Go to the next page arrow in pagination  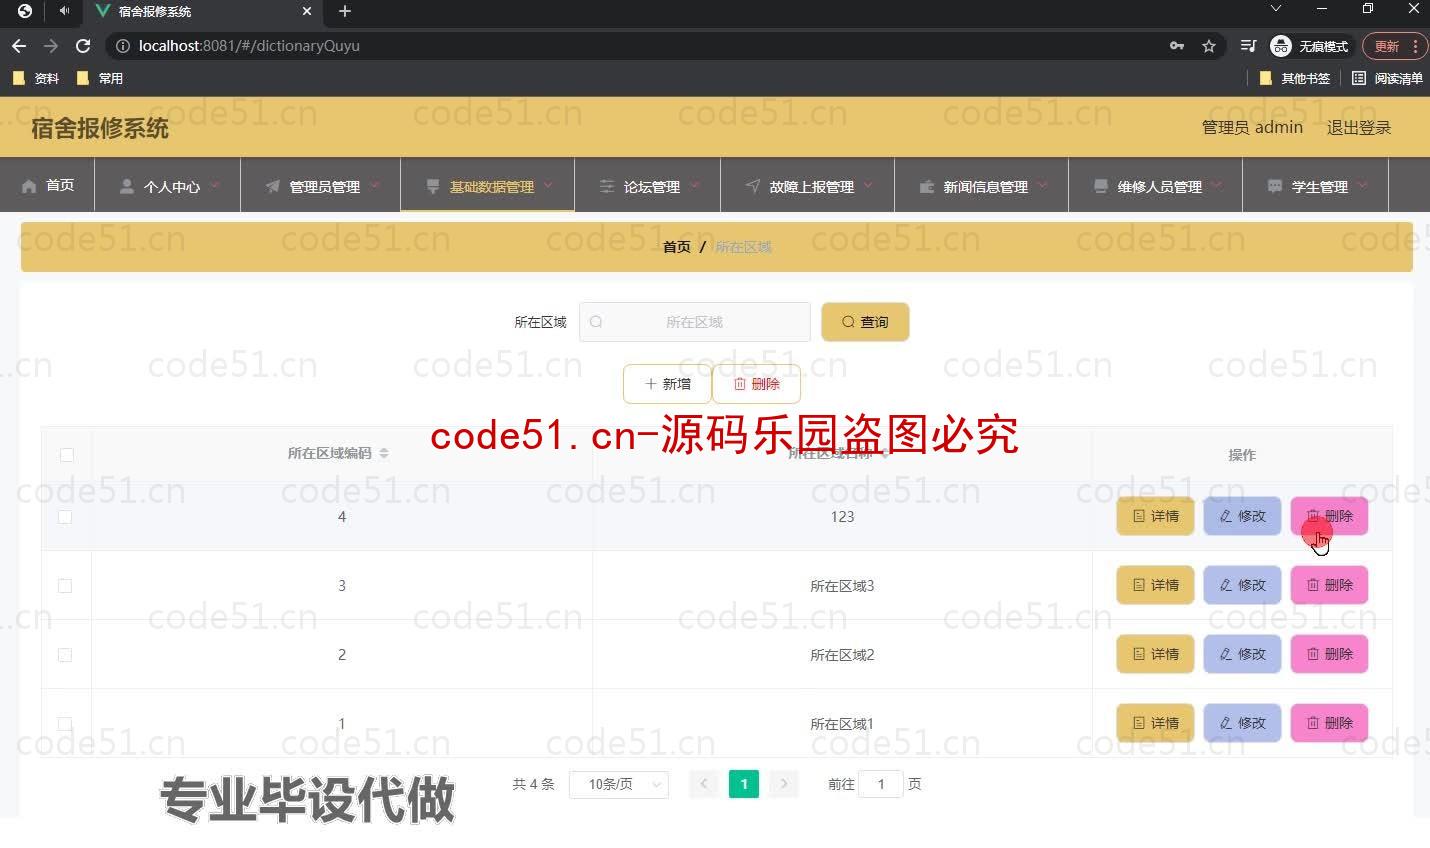(x=784, y=784)
